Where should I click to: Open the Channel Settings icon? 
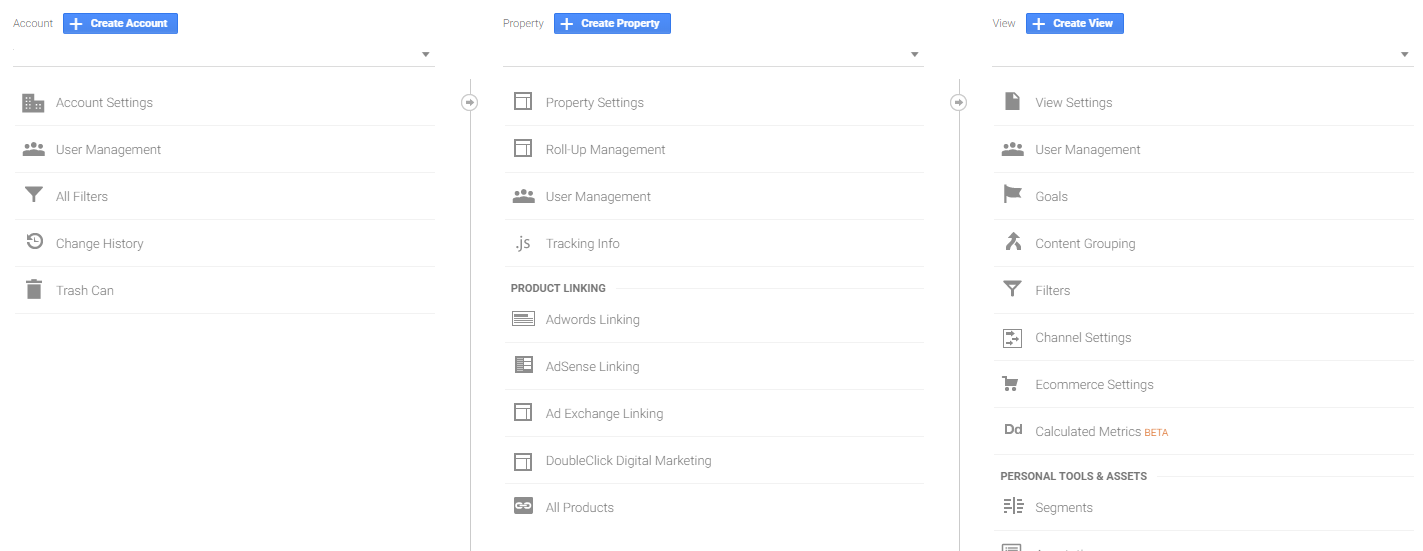1012,338
